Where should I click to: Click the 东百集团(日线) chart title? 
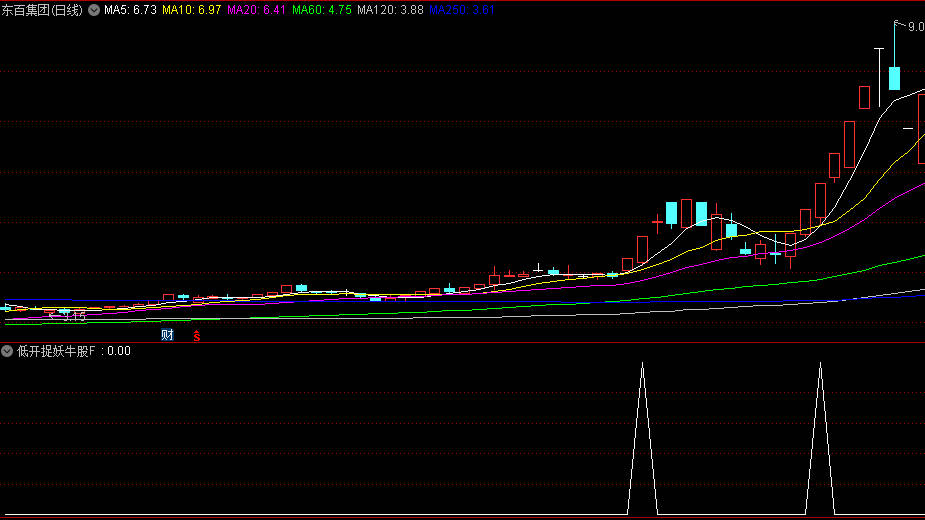coord(43,9)
